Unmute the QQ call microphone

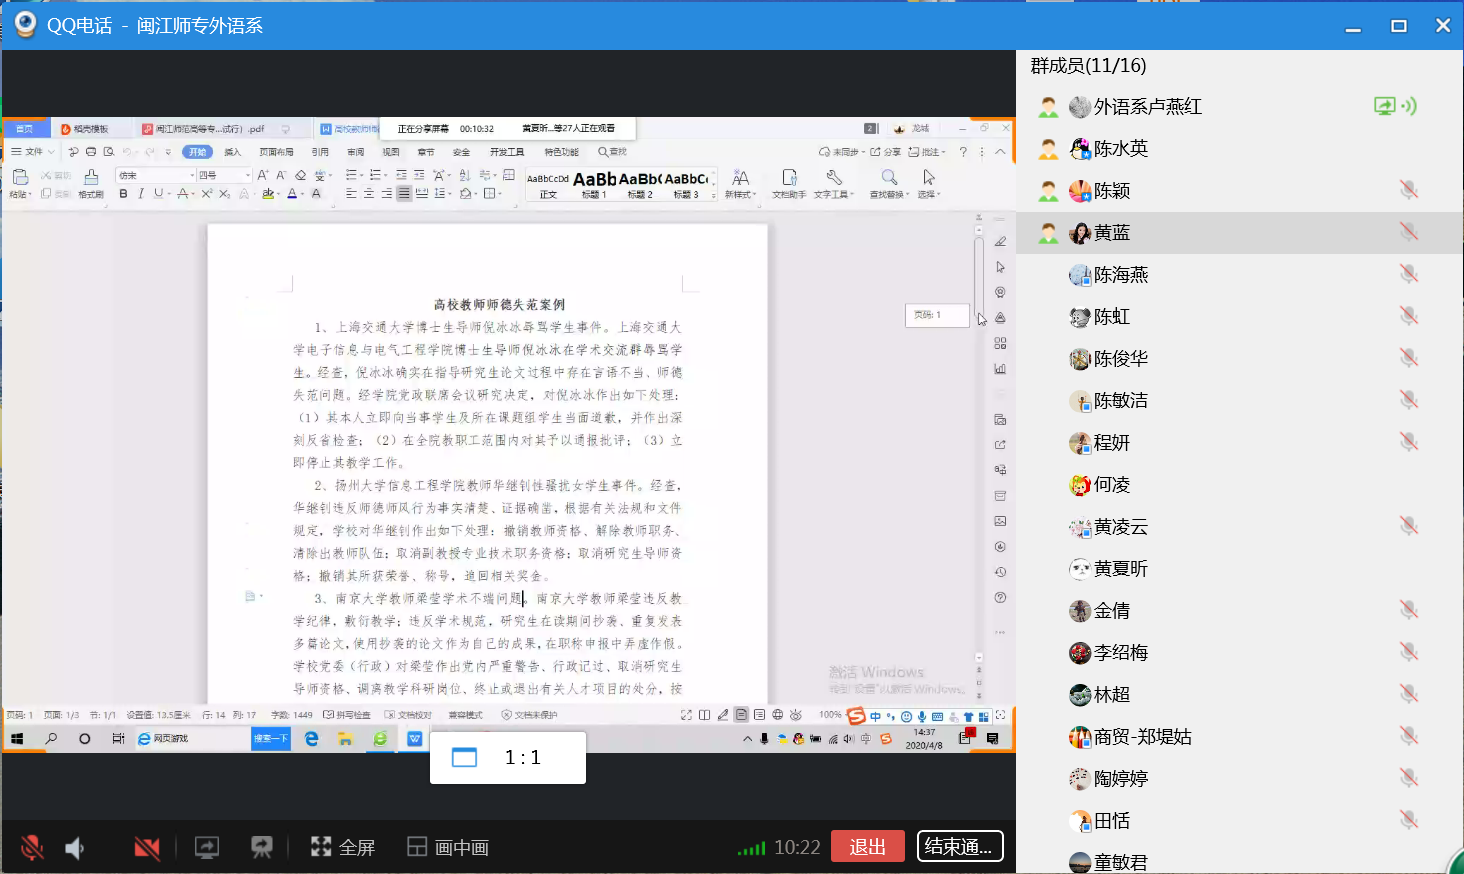pyautogui.click(x=32, y=848)
